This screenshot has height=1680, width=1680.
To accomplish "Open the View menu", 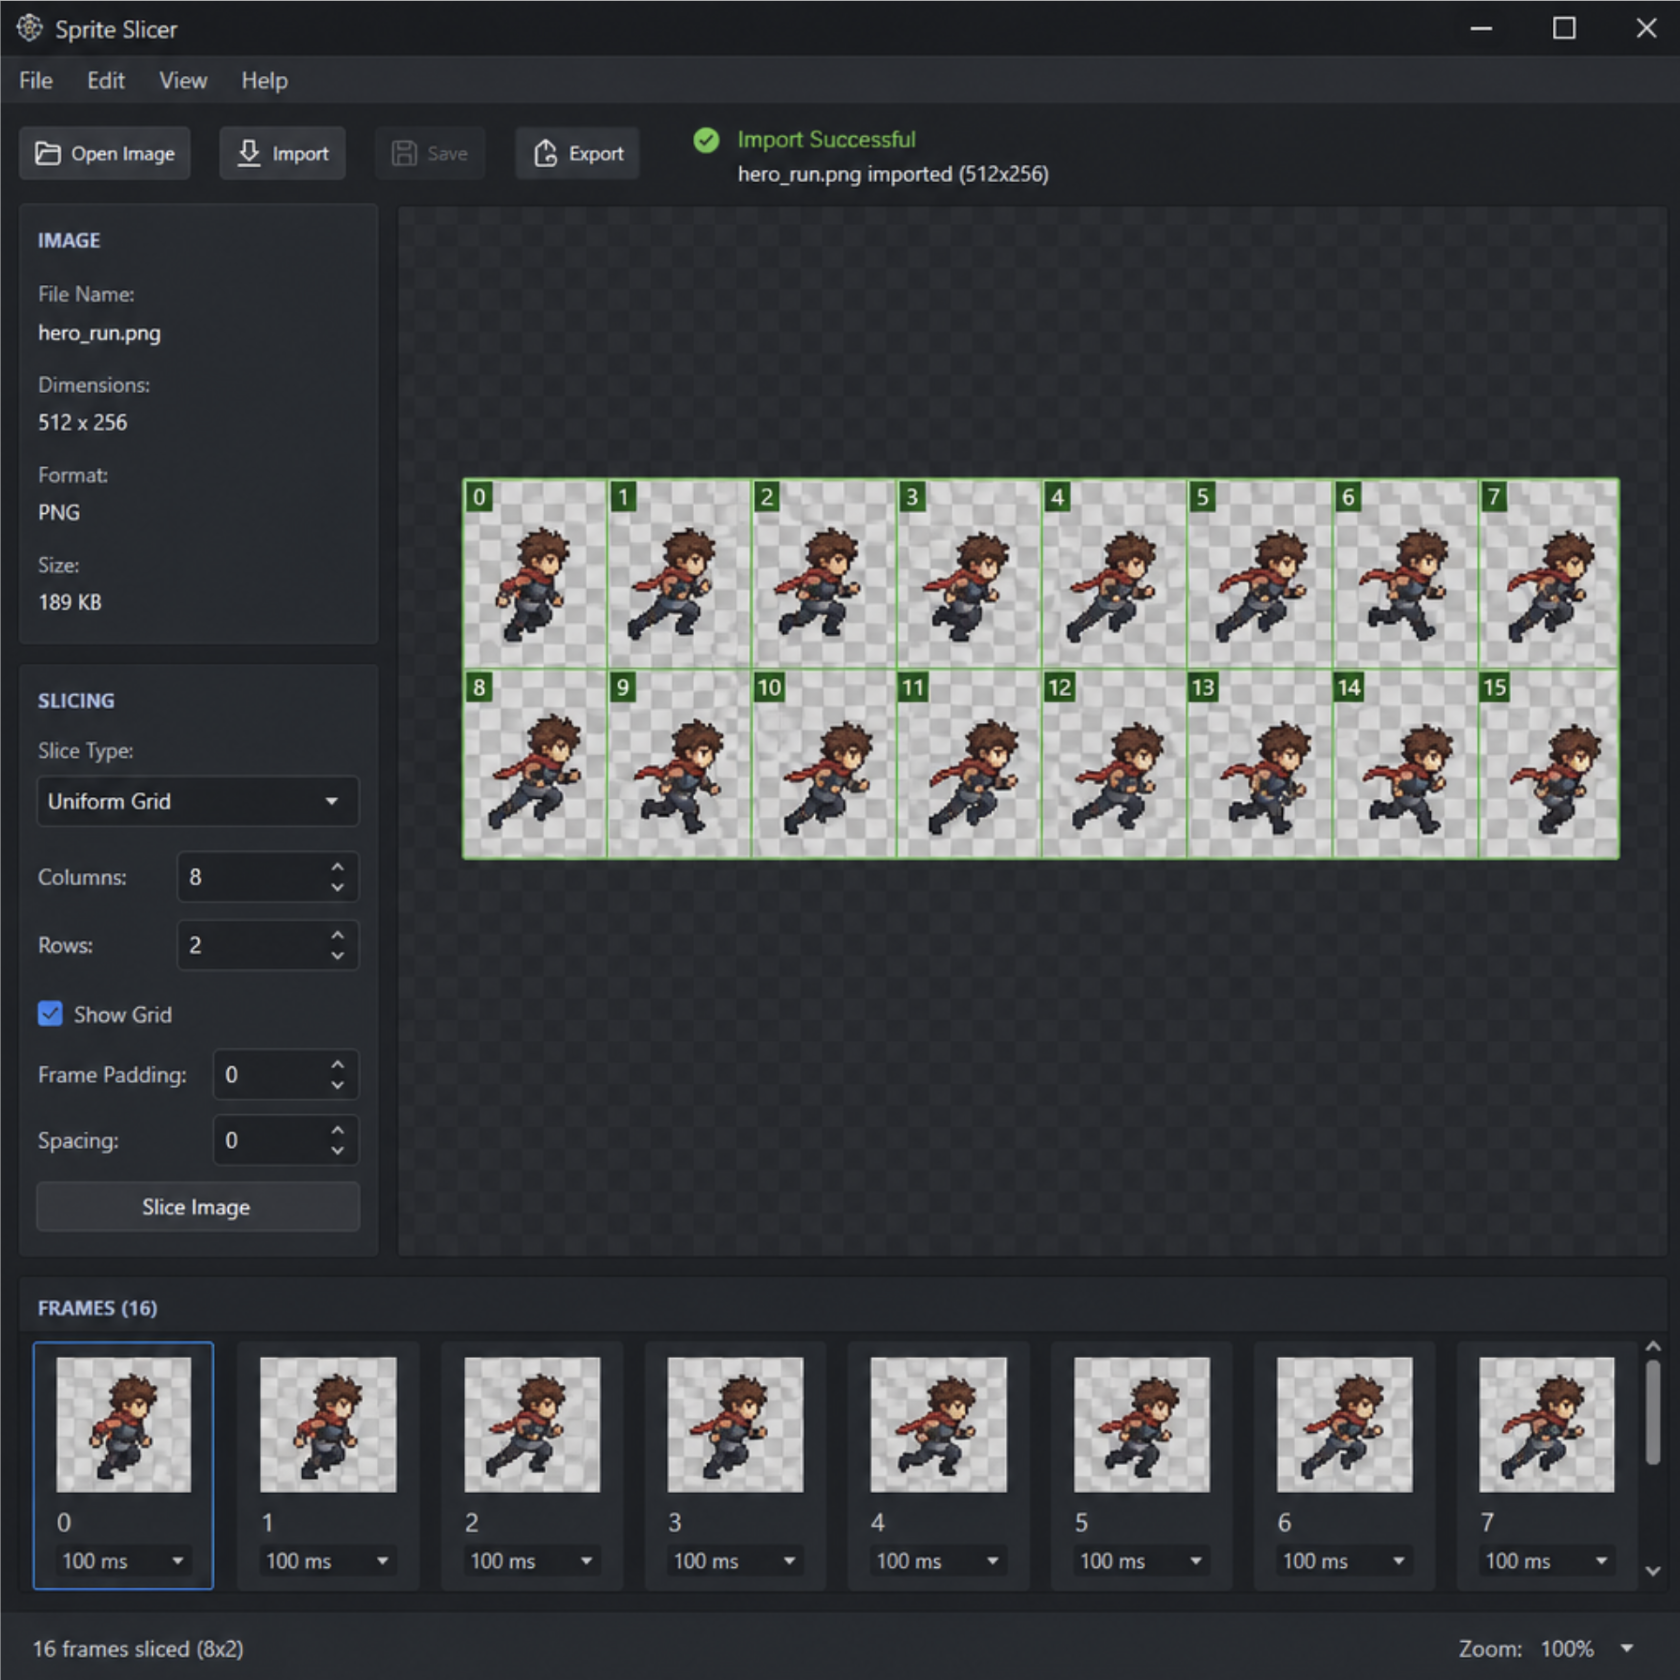I will pos(183,81).
